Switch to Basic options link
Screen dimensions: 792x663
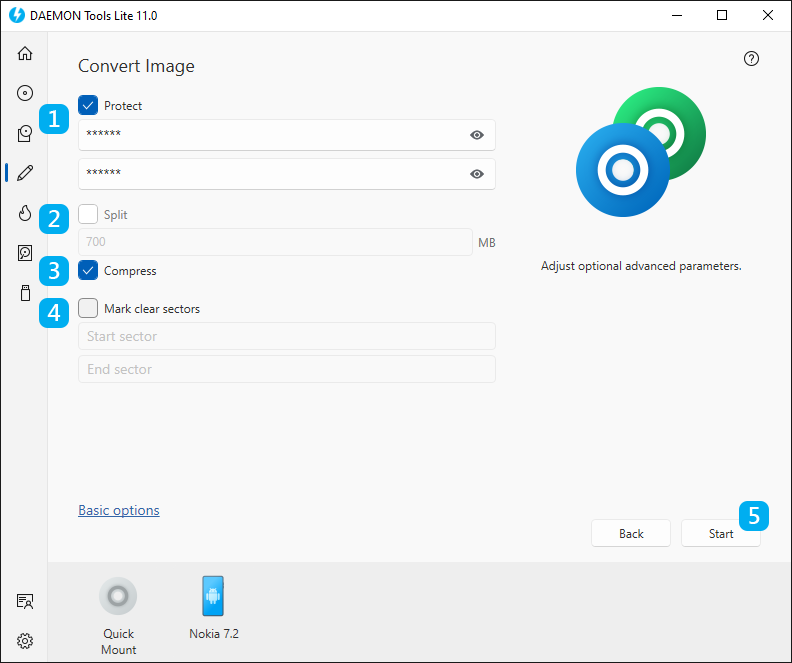(119, 511)
